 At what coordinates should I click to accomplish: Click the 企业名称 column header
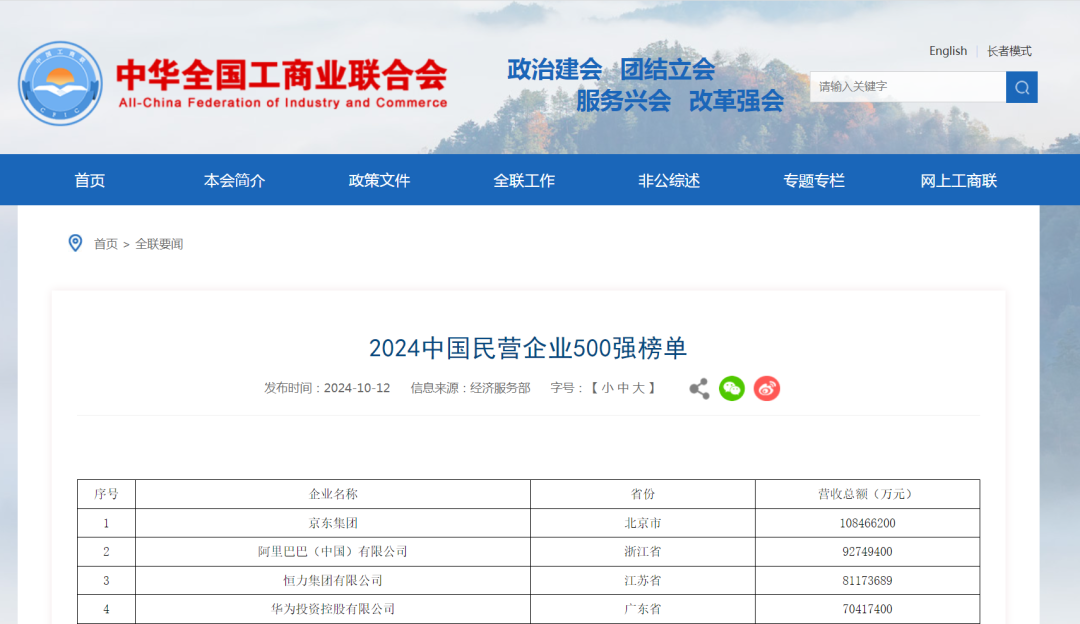click(x=333, y=494)
